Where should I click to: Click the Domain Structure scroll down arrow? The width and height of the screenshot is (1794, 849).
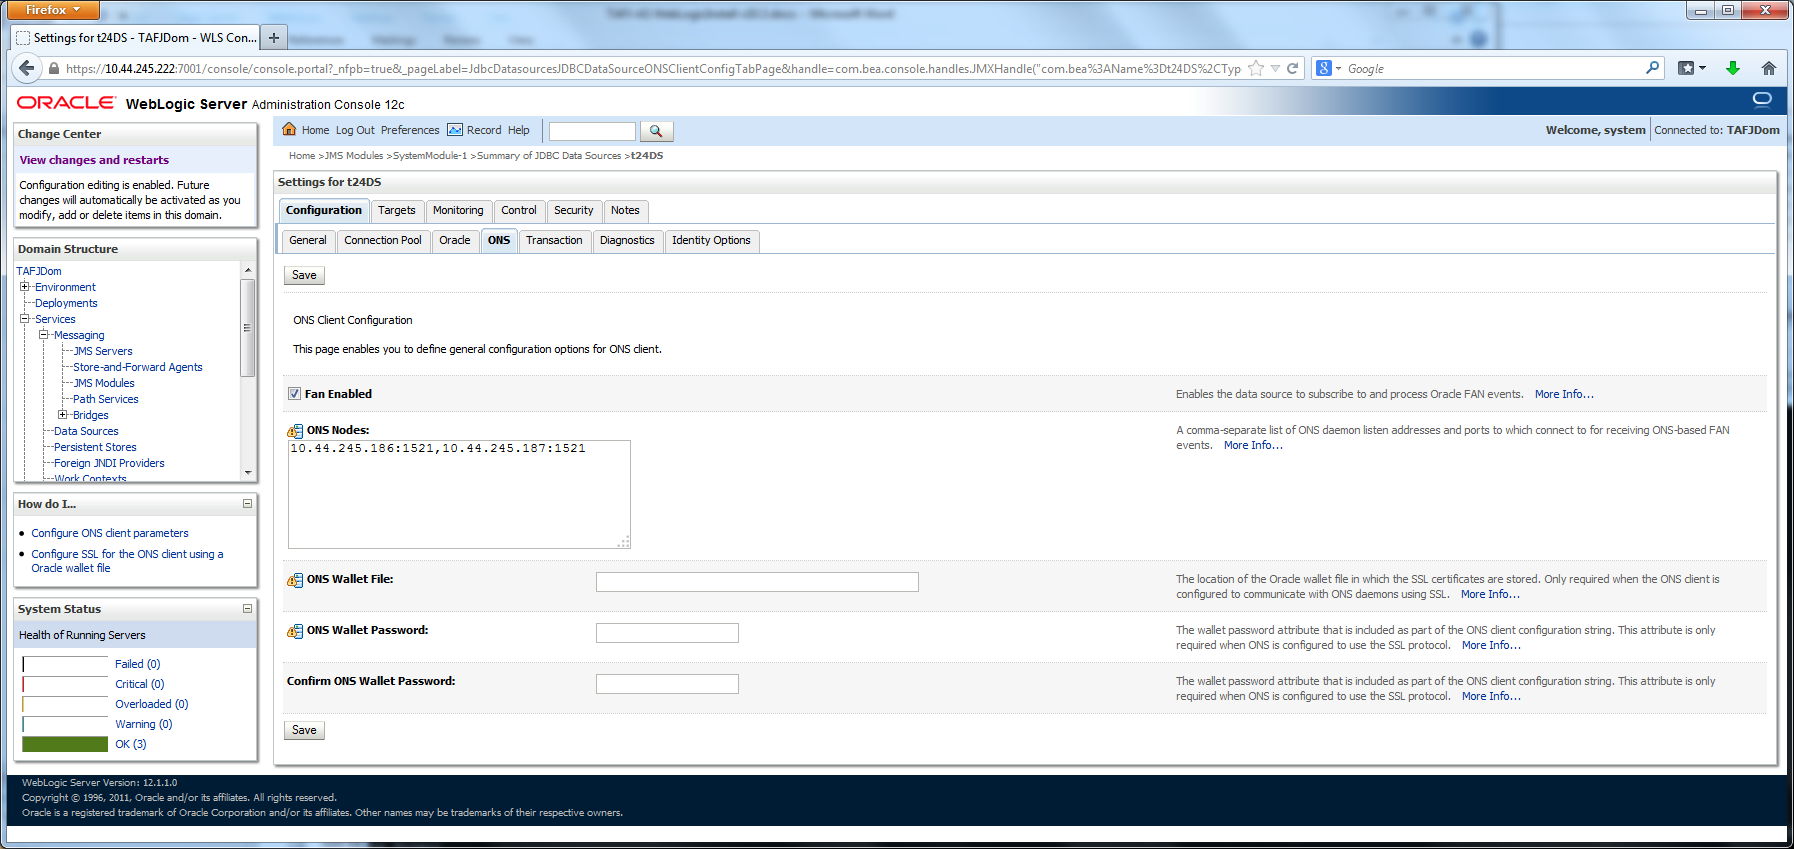248,472
